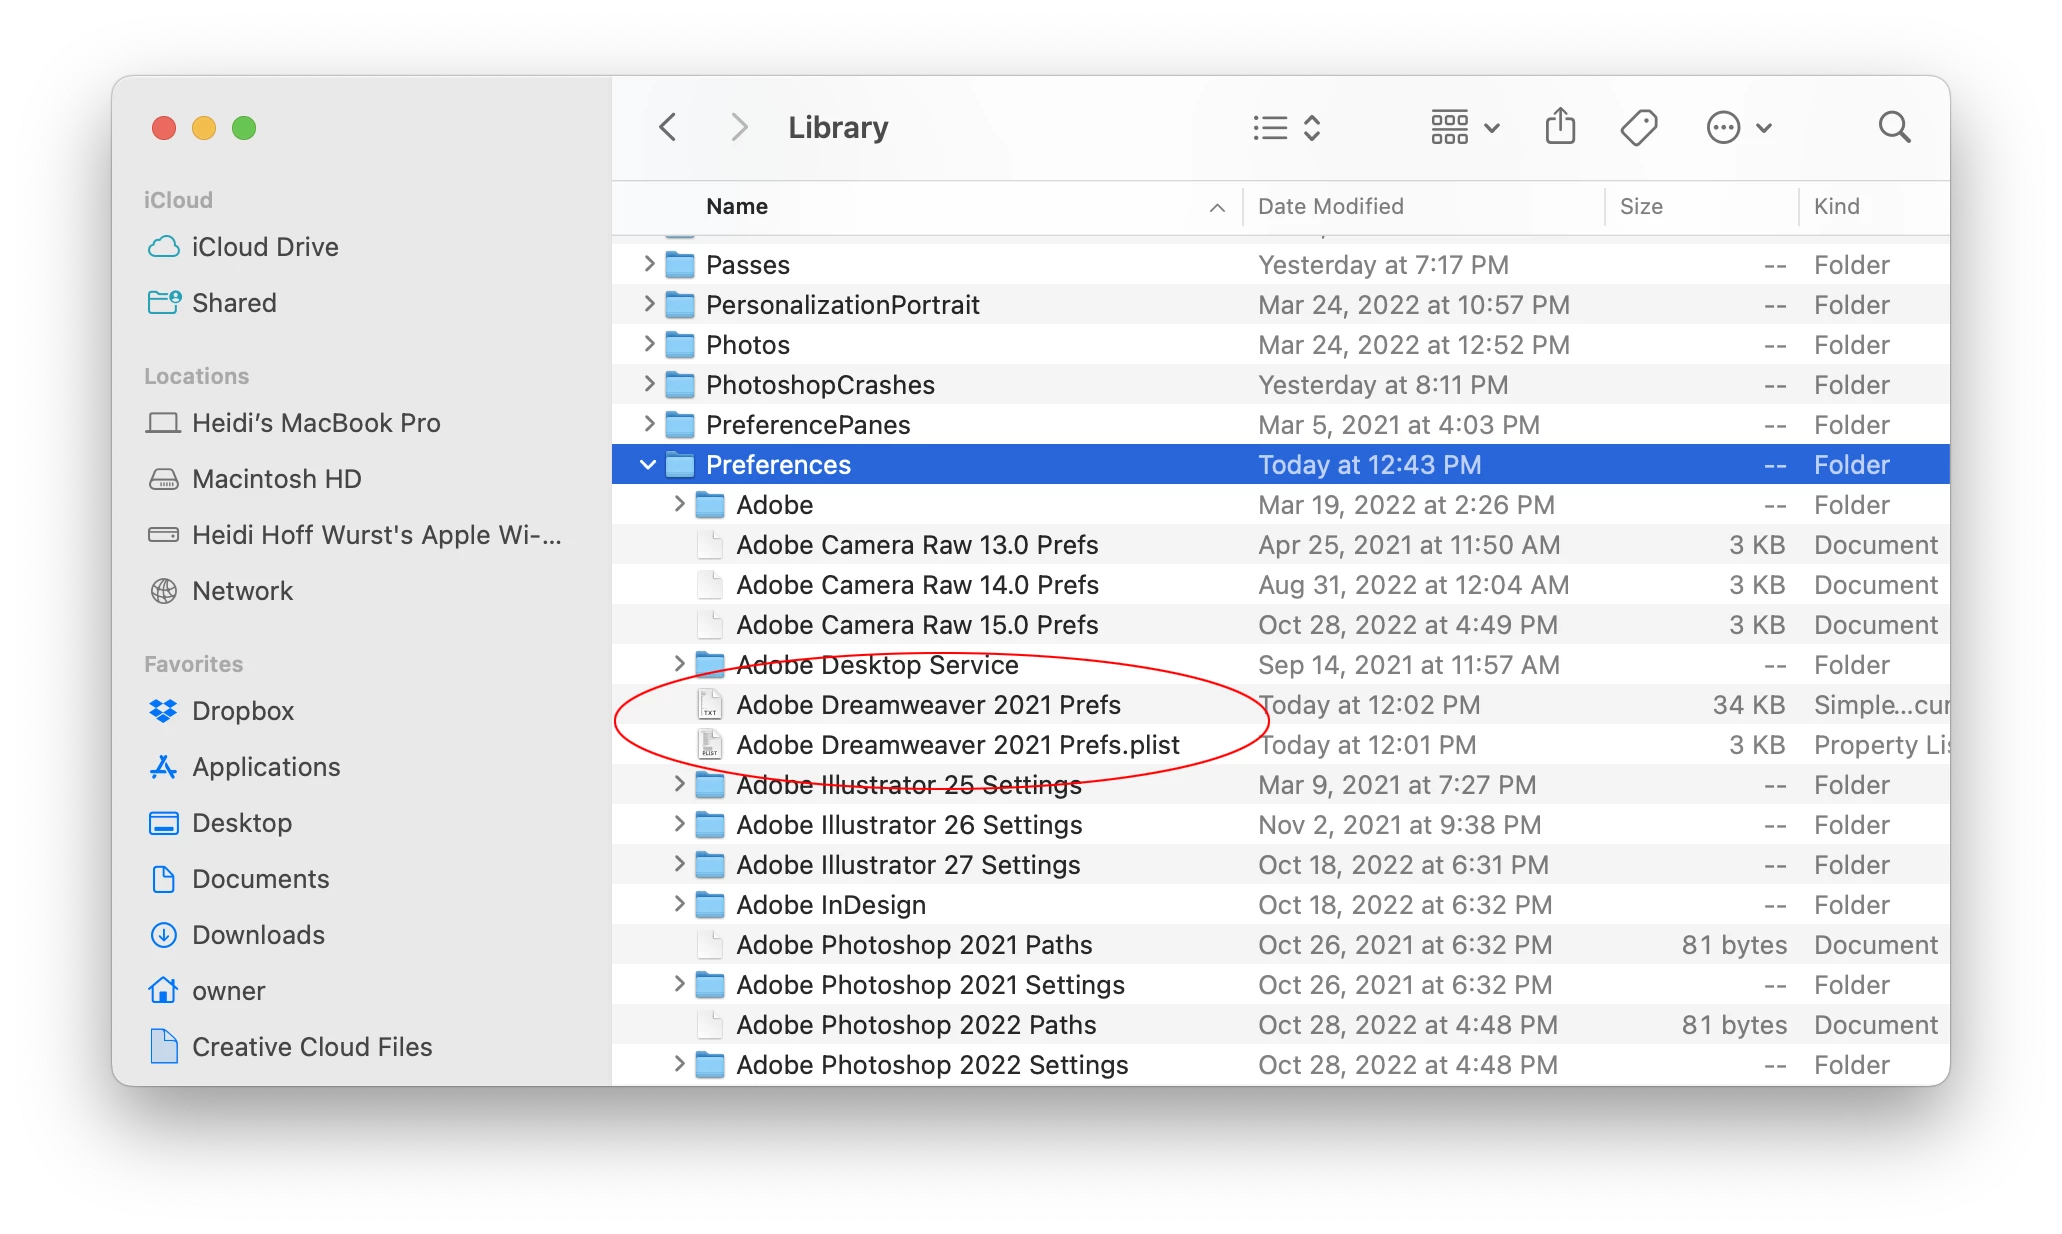Click the Search magnifier icon
2062x1234 pixels.
pyautogui.click(x=1893, y=127)
